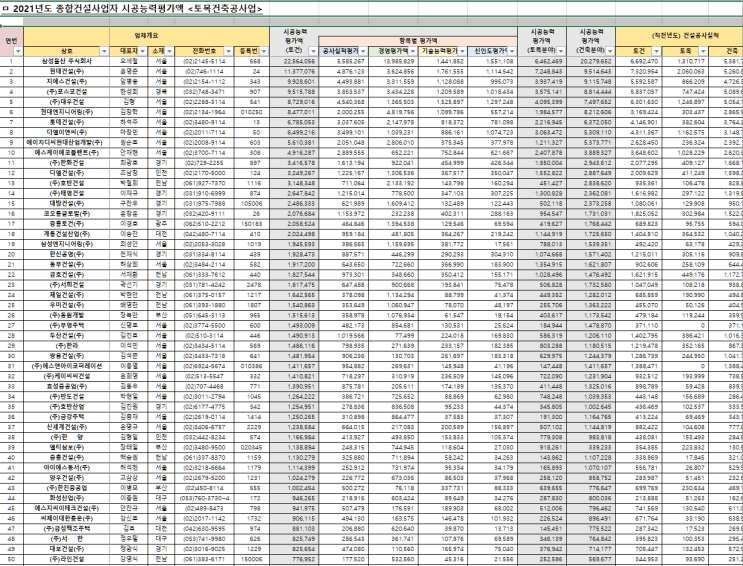Open the 상호 column filter dropdown

point(104,51)
